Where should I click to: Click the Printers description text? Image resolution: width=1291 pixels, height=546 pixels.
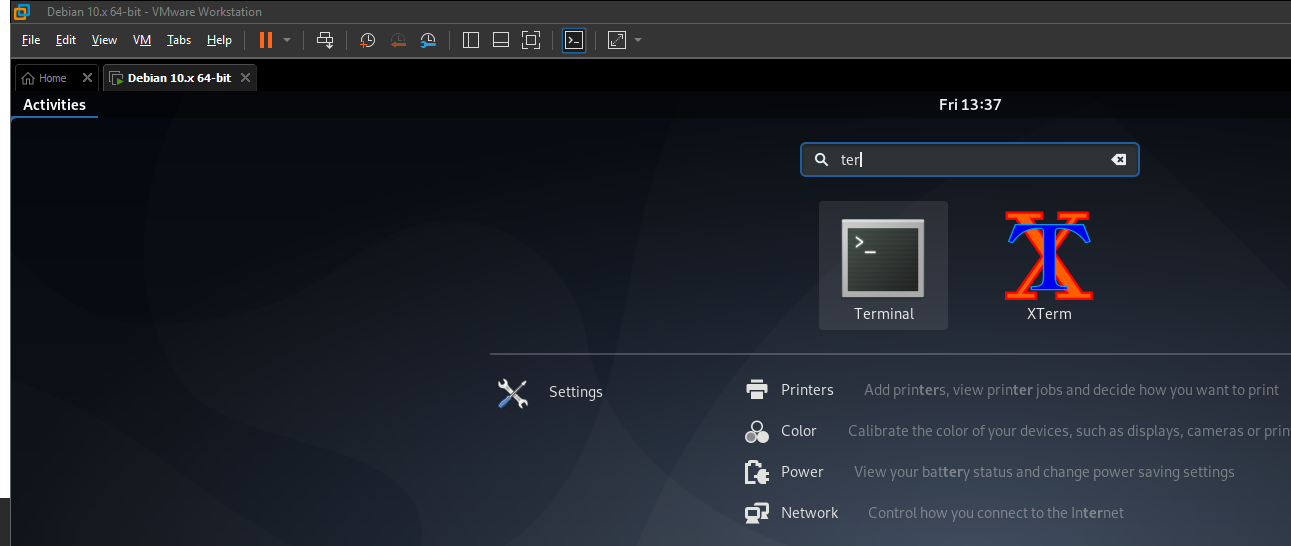(1072, 390)
